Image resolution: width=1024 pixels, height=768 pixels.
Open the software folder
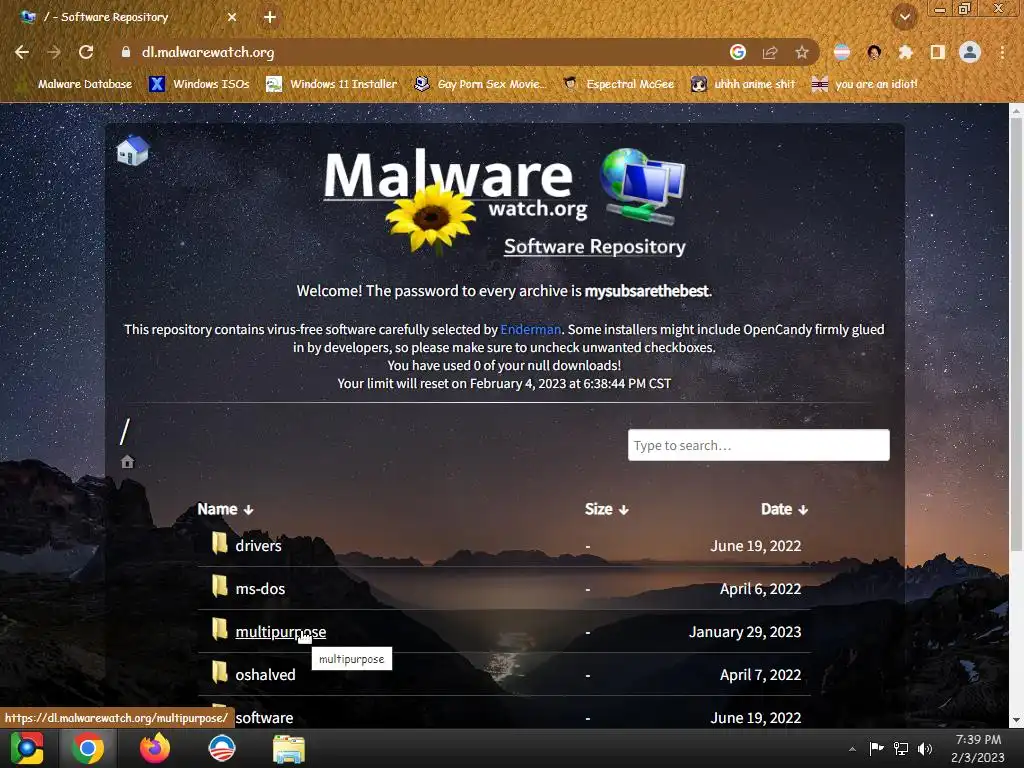pyautogui.click(x=264, y=718)
